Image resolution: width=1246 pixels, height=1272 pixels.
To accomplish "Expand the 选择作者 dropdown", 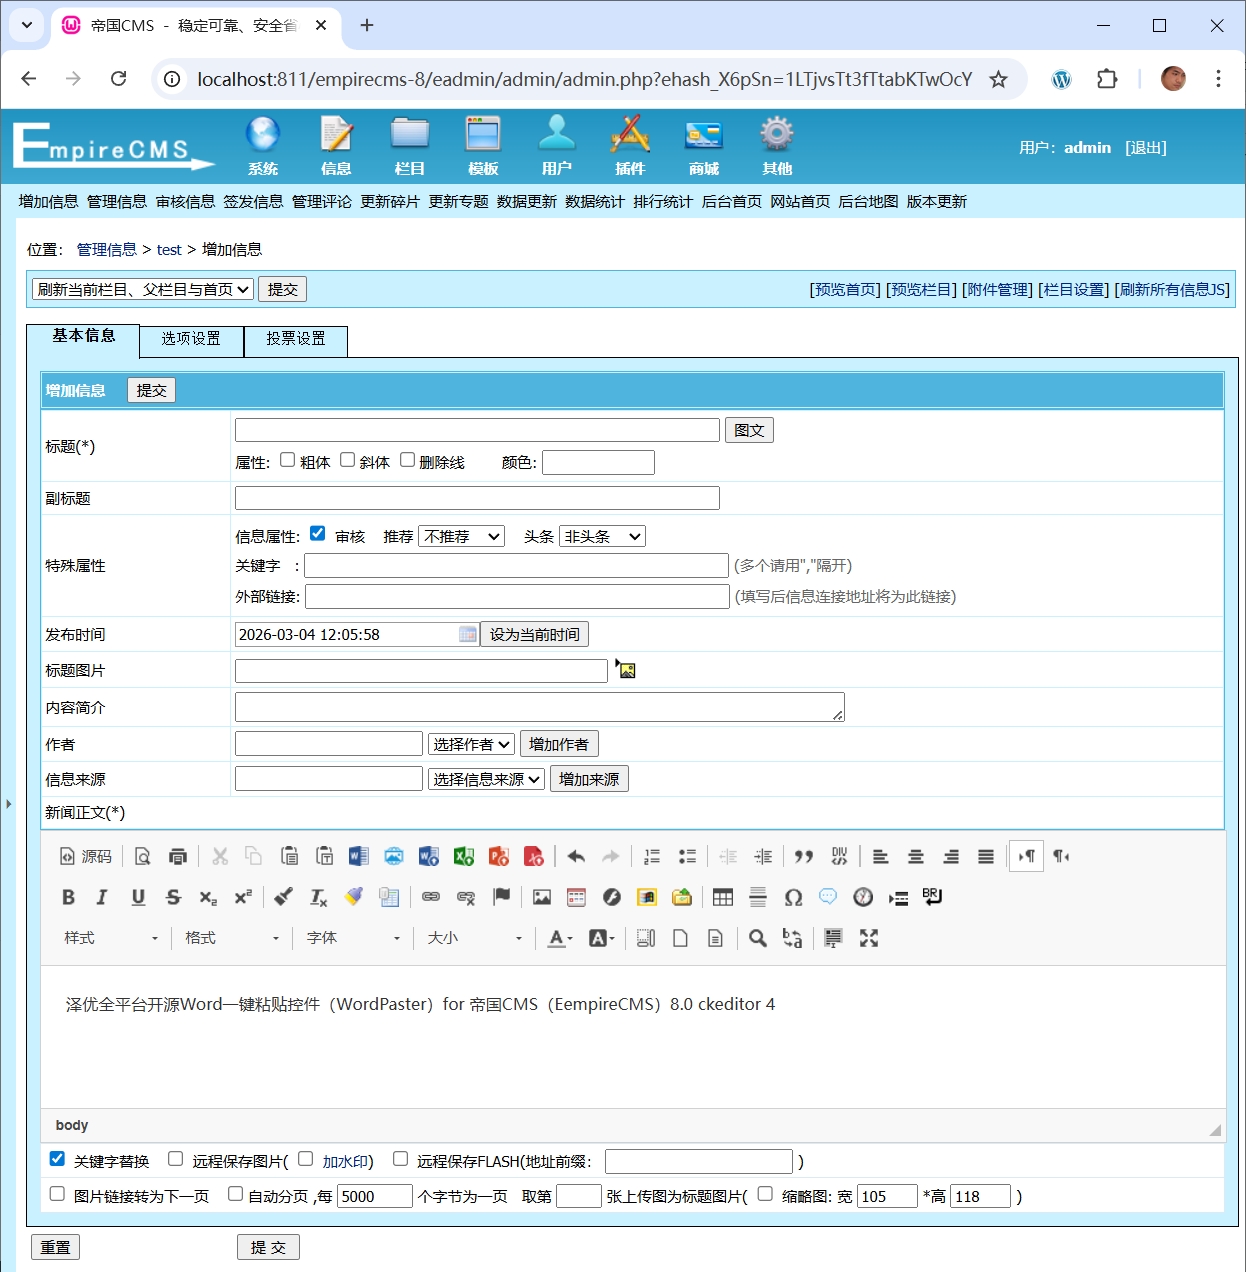I will [471, 744].
